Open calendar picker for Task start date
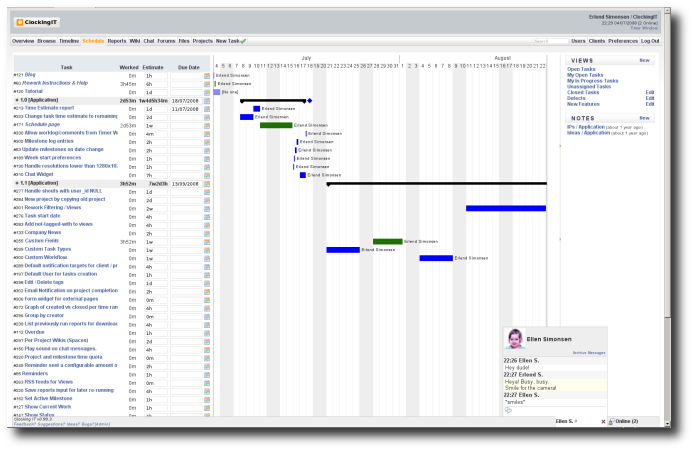Image resolution: width=694 pixels, height=451 pixels. click(x=207, y=217)
